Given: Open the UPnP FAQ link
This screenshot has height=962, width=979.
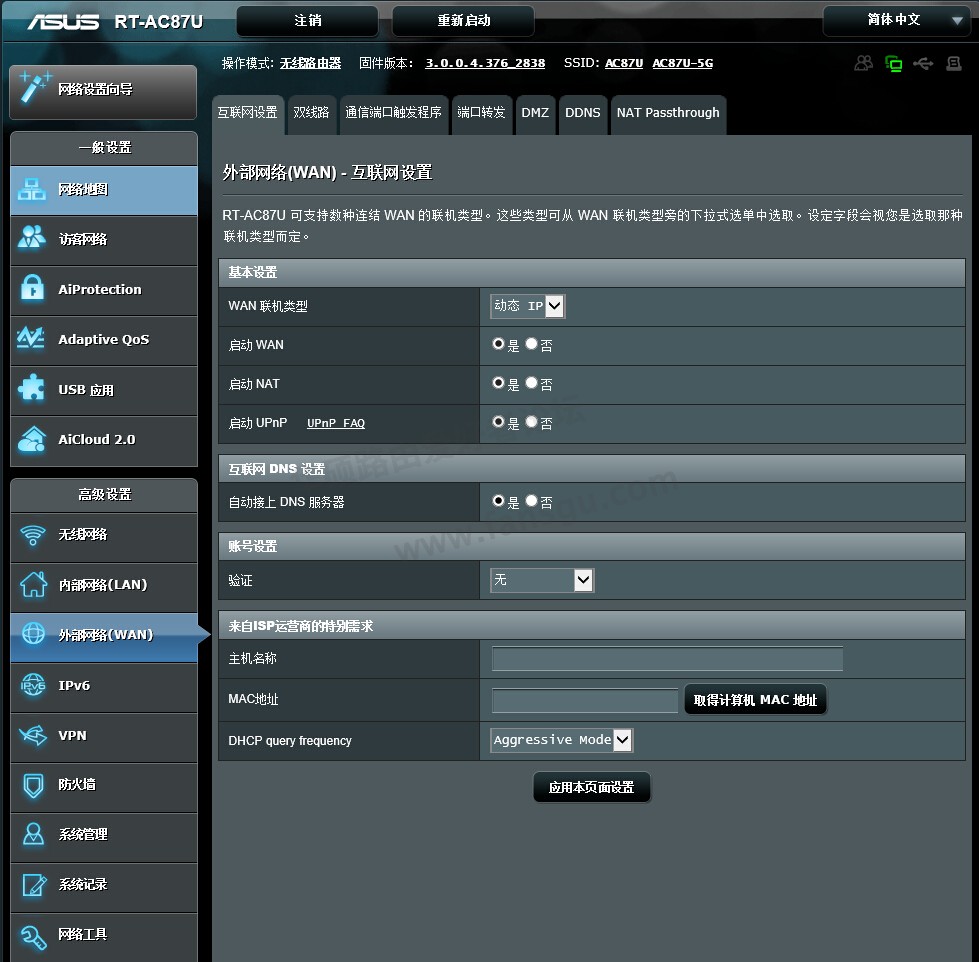Looking at the screenshot, I should [336, 423].
